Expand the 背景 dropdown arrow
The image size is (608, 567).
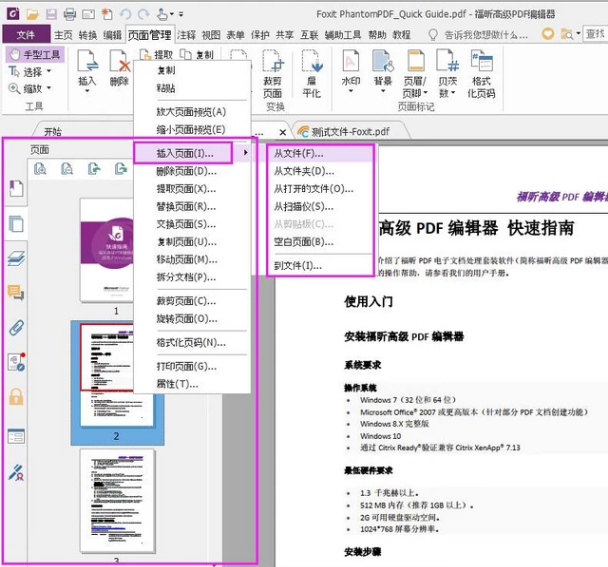coord(383,91)
